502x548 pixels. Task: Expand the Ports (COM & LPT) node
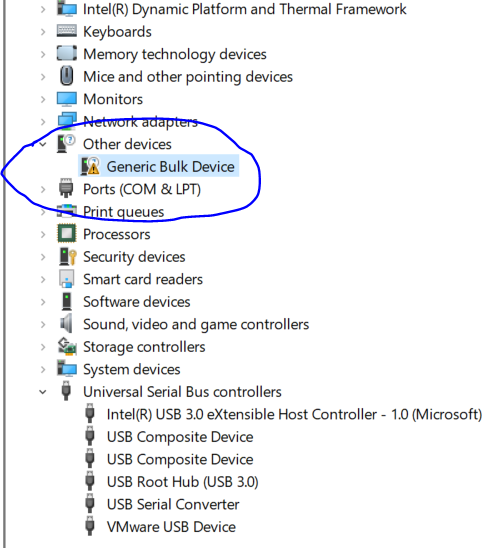[43, 189]
